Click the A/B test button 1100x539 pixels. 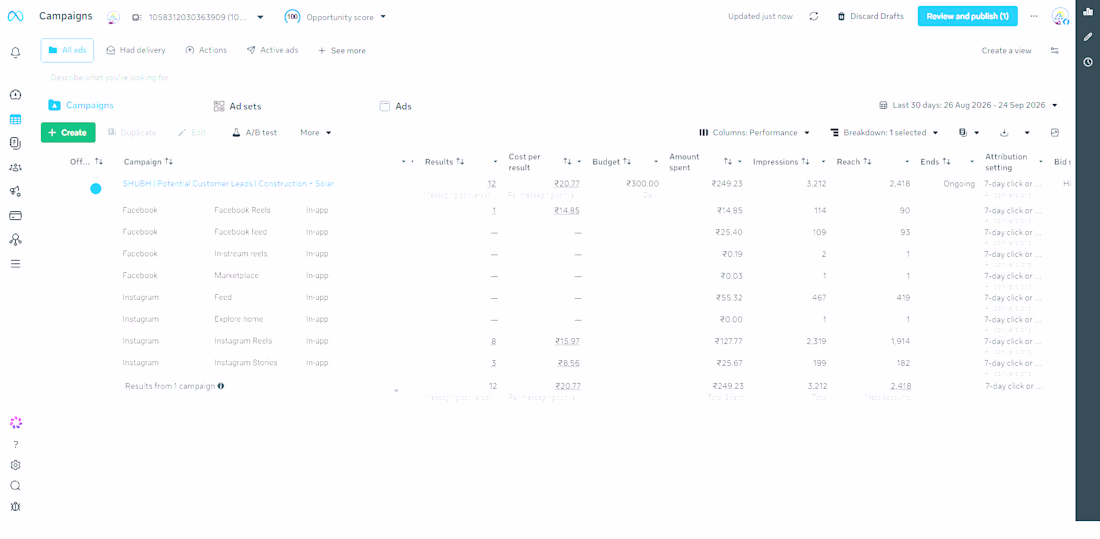pyautogui.click(x=255, y=133)
